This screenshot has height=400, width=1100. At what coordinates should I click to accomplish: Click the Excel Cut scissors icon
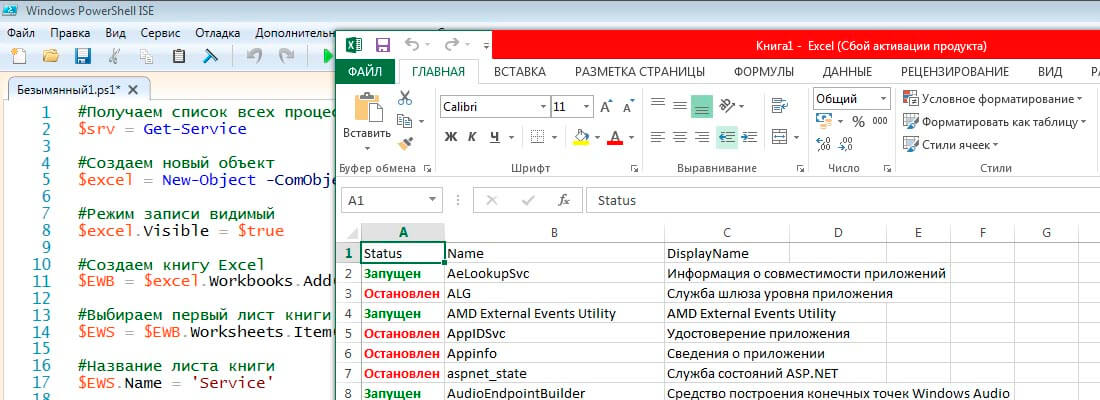[405, 98]
